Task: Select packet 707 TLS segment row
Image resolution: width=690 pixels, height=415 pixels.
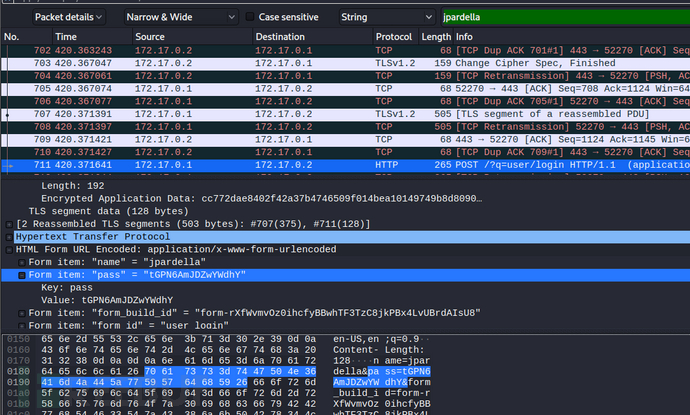Action: pyautogui.click(x=345, y=114)
